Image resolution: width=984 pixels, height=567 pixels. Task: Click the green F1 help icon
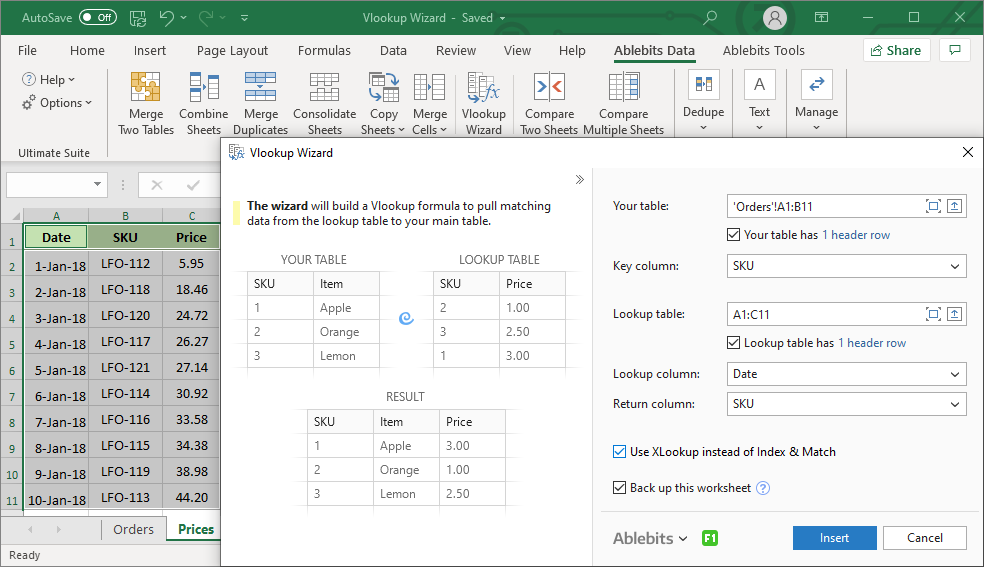pos(710,538)
